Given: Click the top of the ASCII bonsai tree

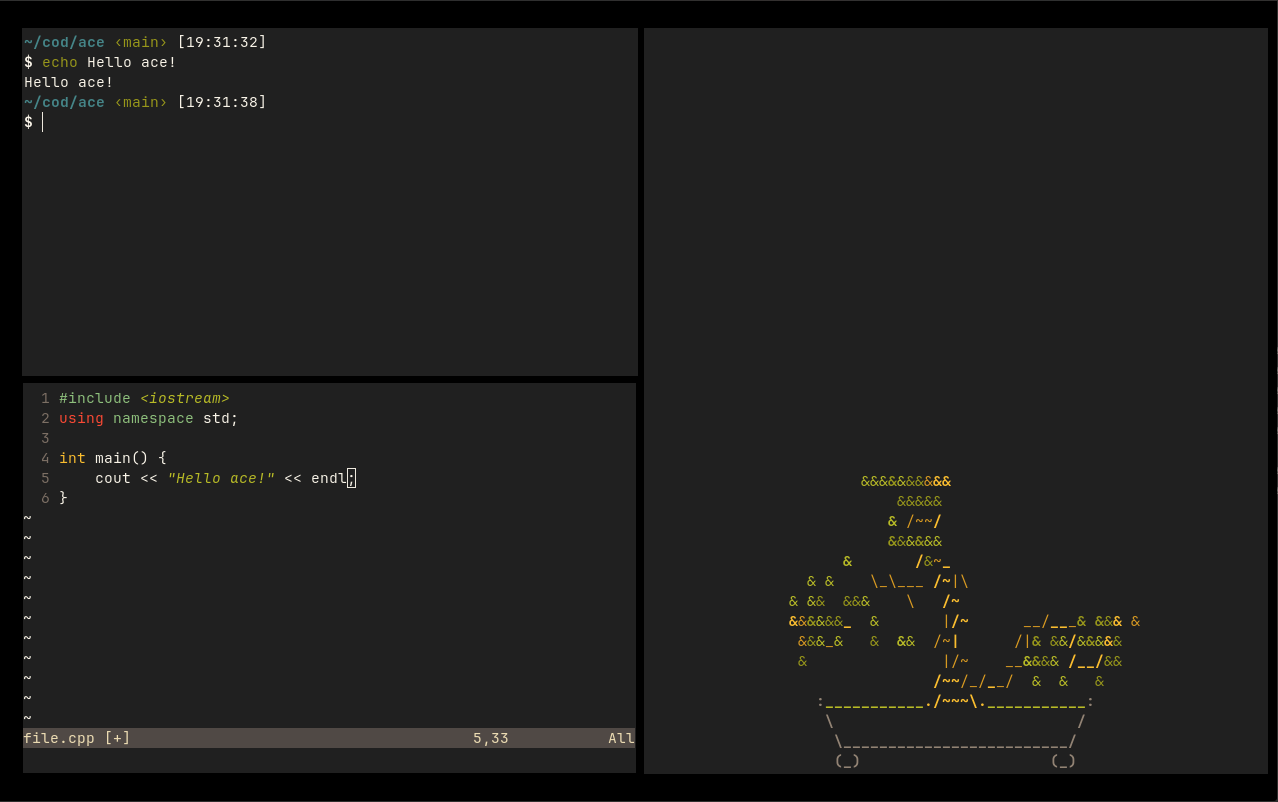Looking at the screenshot, I should [906, 481].
